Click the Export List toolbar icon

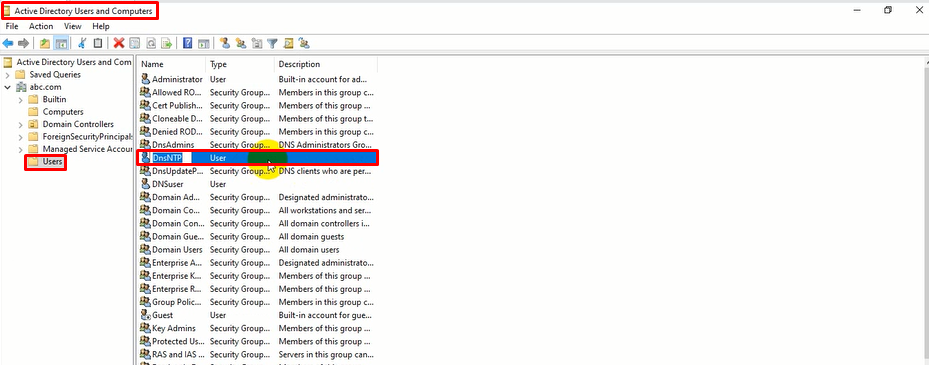[166, 43]
